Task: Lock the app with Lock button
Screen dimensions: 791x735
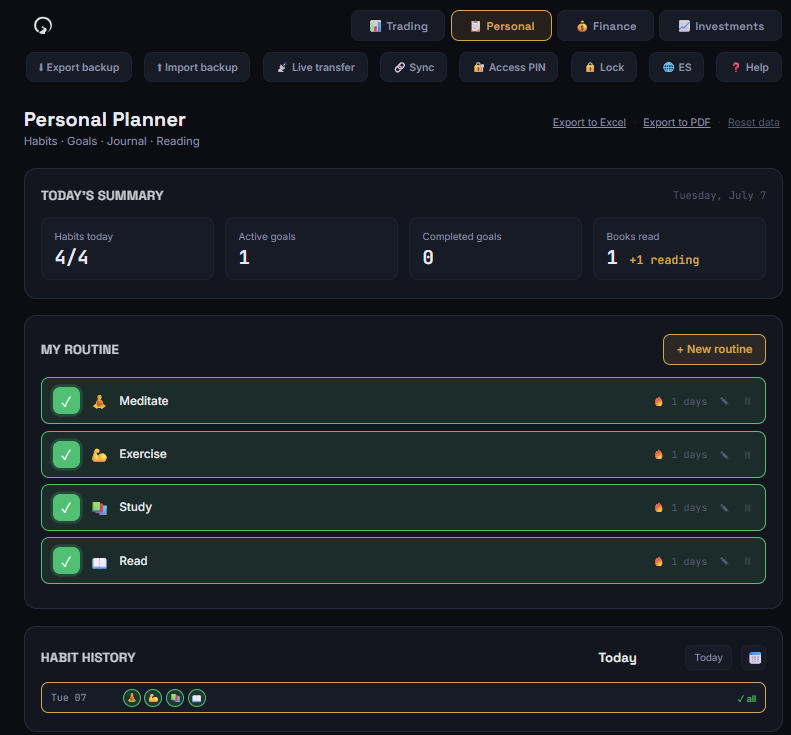Action: (x=604, y=67)
